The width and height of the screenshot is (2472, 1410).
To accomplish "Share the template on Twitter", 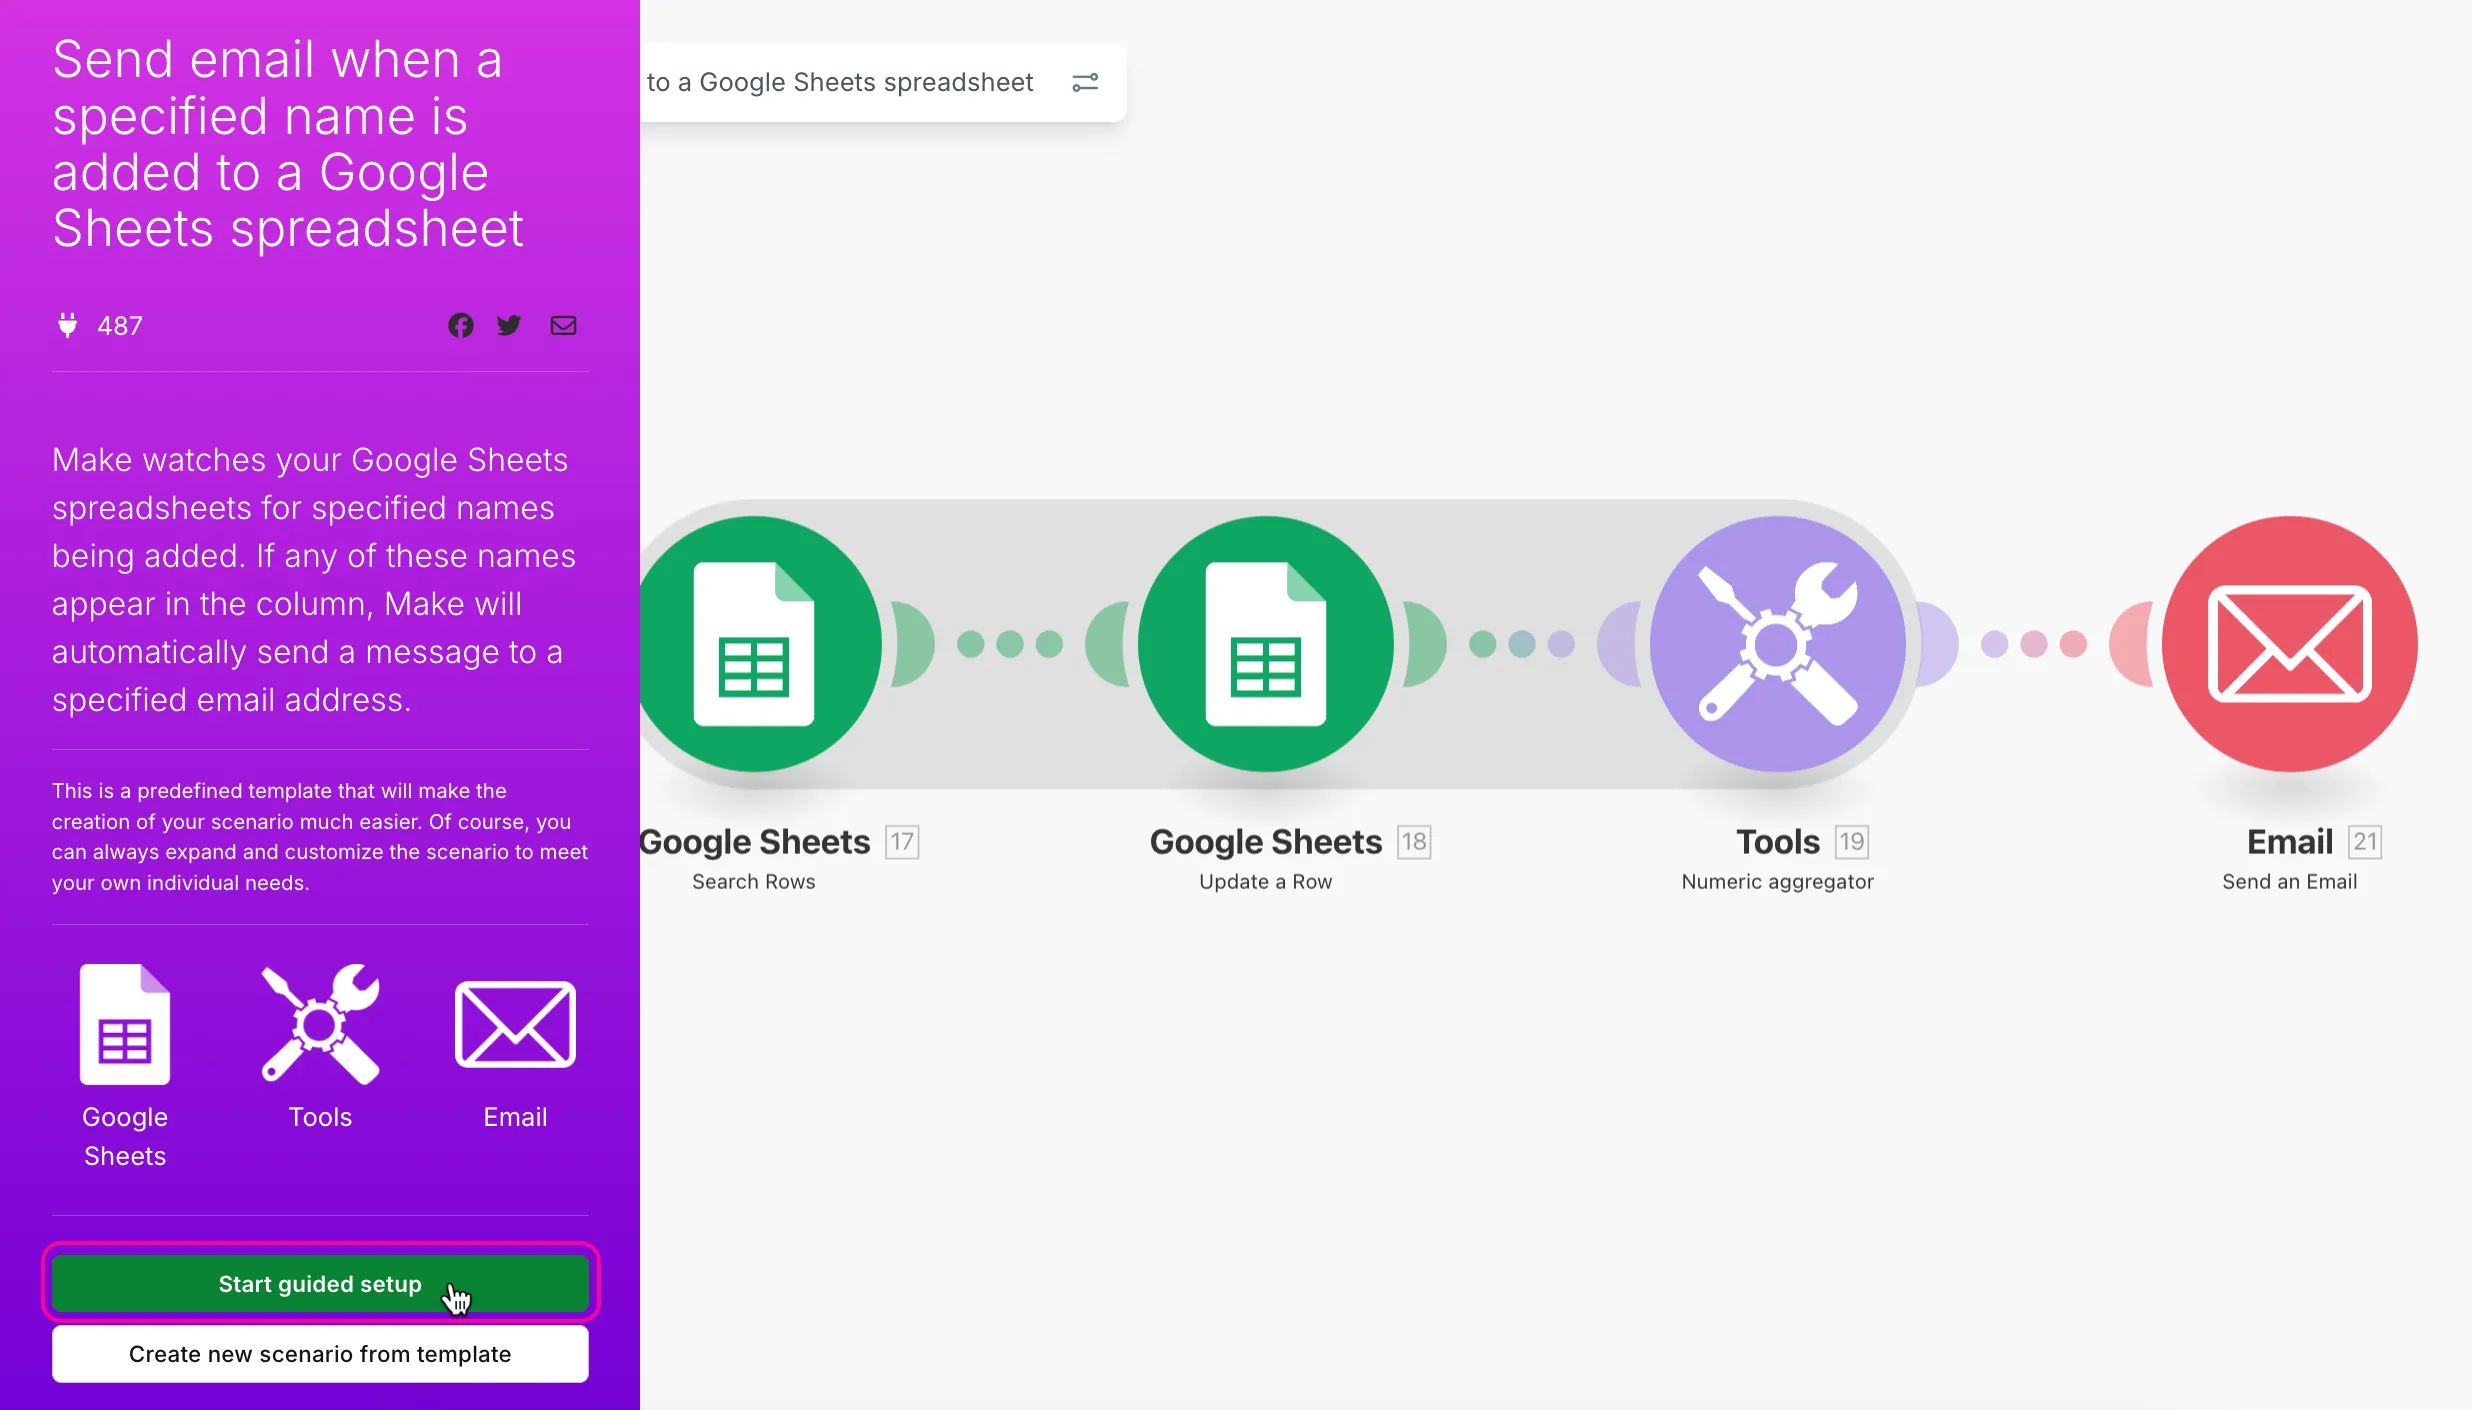I will coord(509,325).
